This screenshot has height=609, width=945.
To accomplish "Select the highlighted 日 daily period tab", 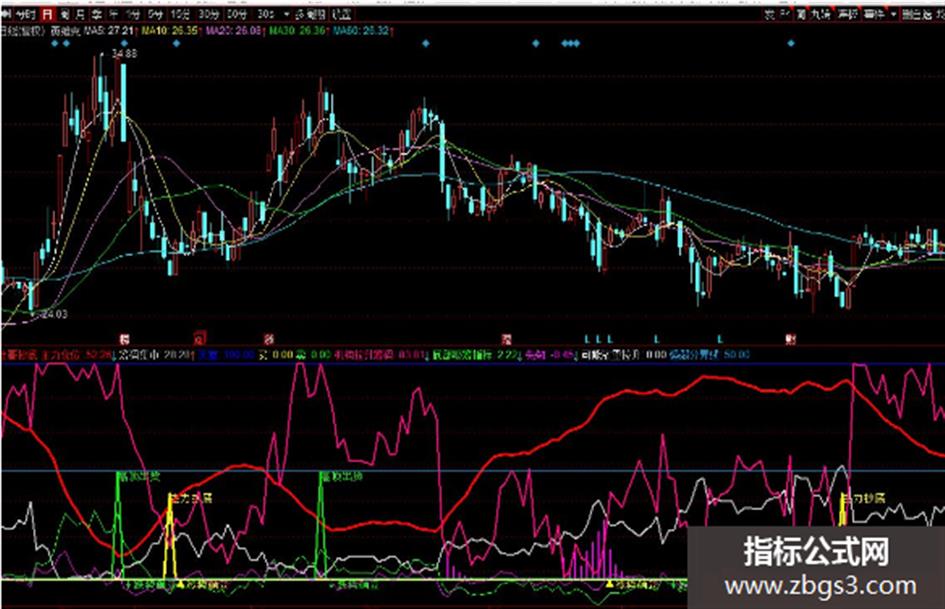I will point(47,14).
